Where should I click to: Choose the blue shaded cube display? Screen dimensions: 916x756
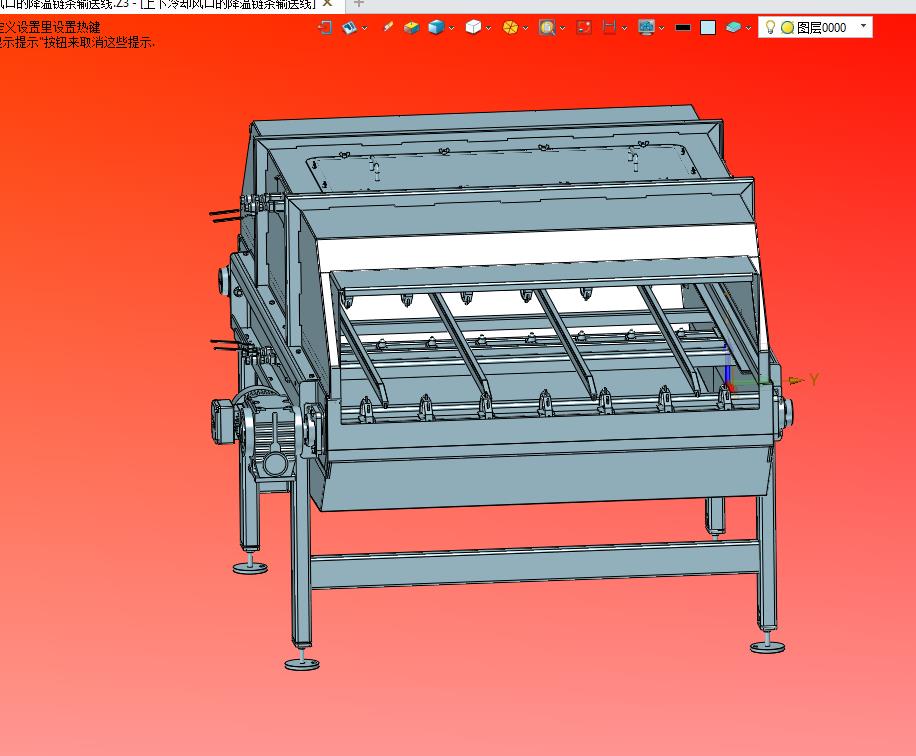pyautogui.click(x=436, y=27)
